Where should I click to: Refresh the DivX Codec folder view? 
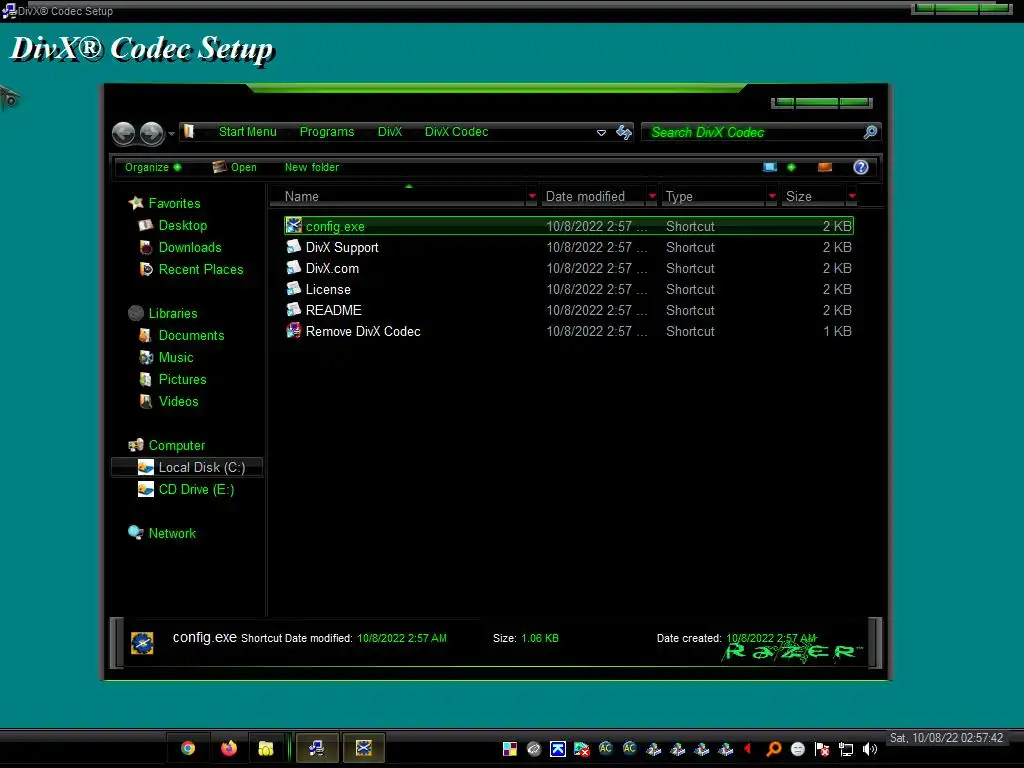(x=624, y=133)
